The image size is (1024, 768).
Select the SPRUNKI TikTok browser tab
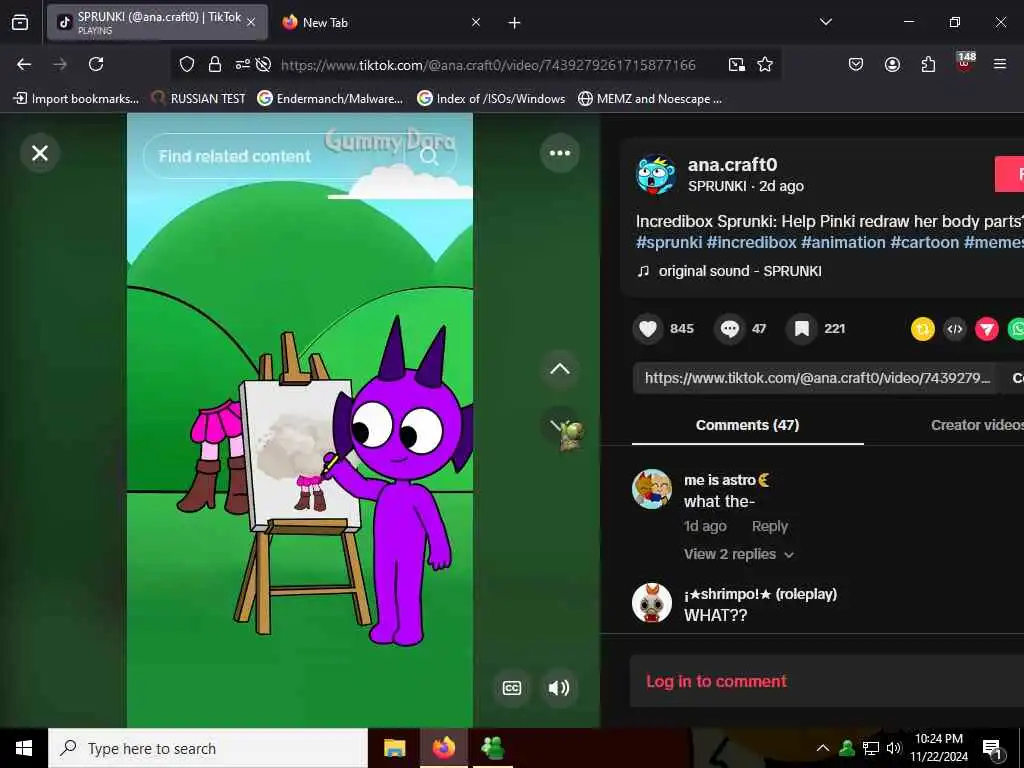(x=157, y=22)
